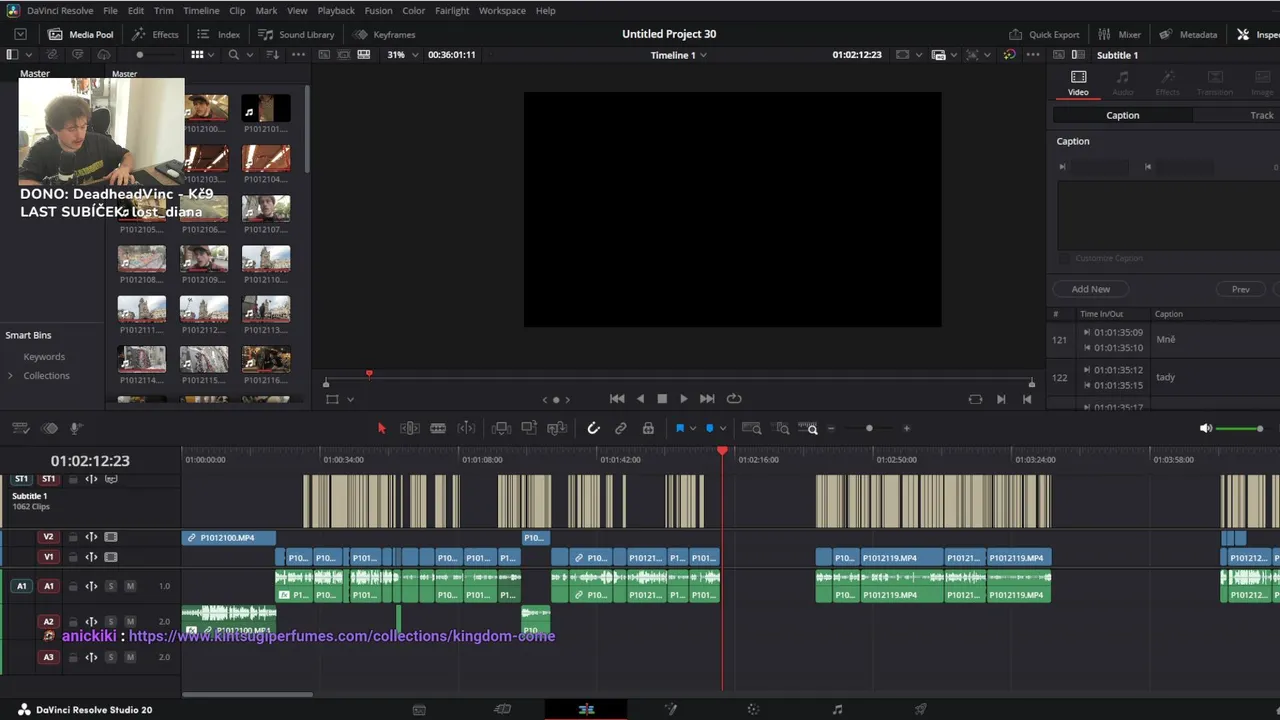Toggle timeline Snapping magnet
1280x720 pixels.
(x=593, y=428)
